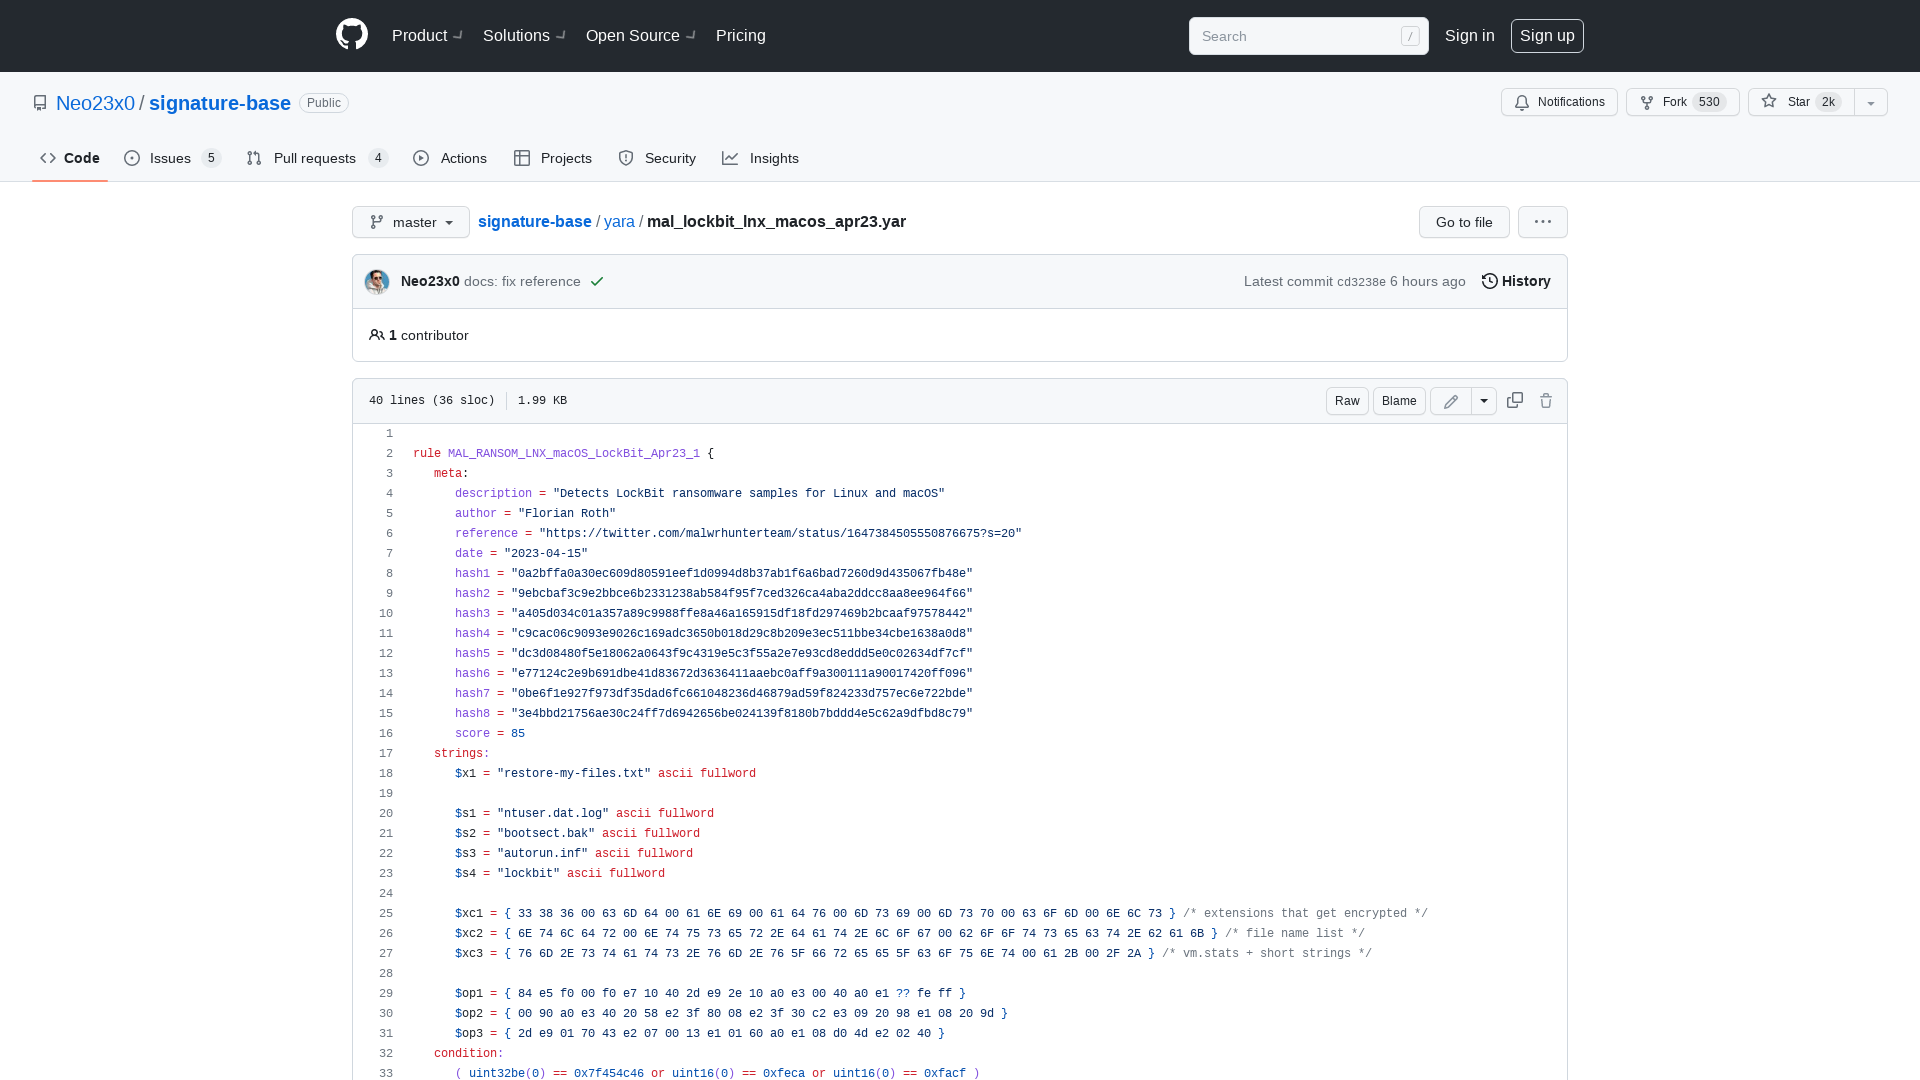Click the delete file trash icon
Viewport: 1920px width, 1080px height.
[1545, 400]
